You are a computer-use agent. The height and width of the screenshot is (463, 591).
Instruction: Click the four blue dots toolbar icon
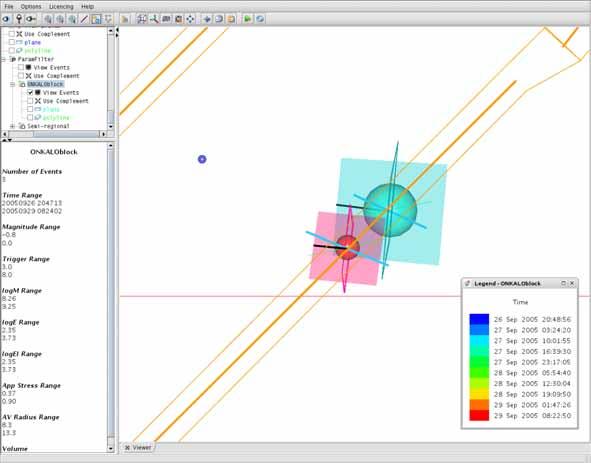[190, 18]
